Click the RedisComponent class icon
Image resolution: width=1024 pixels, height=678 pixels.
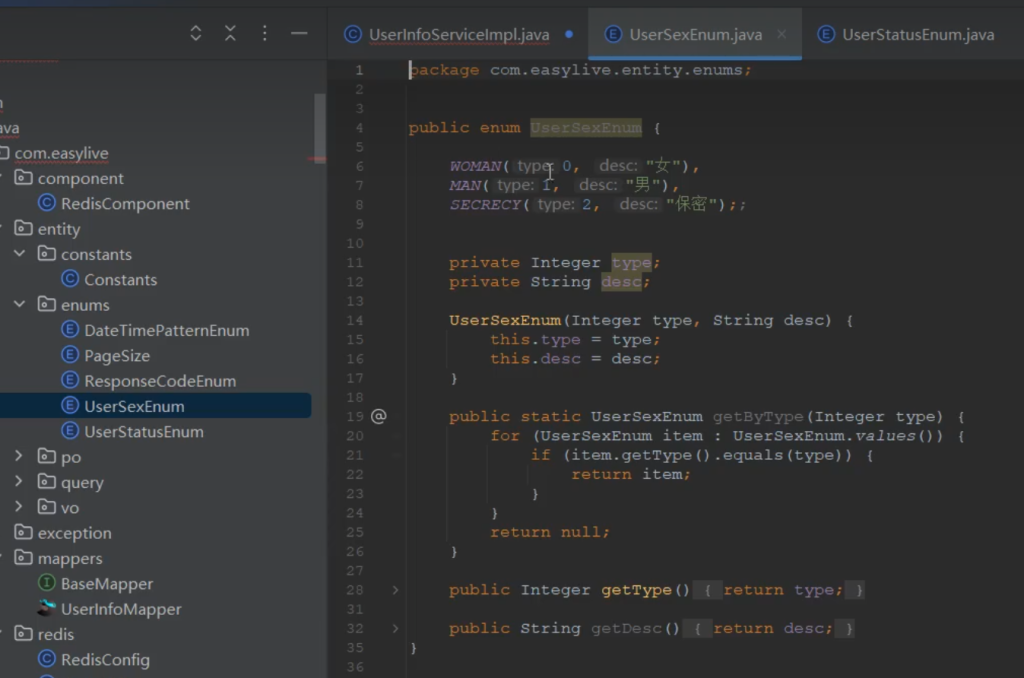tap(46, 204)
